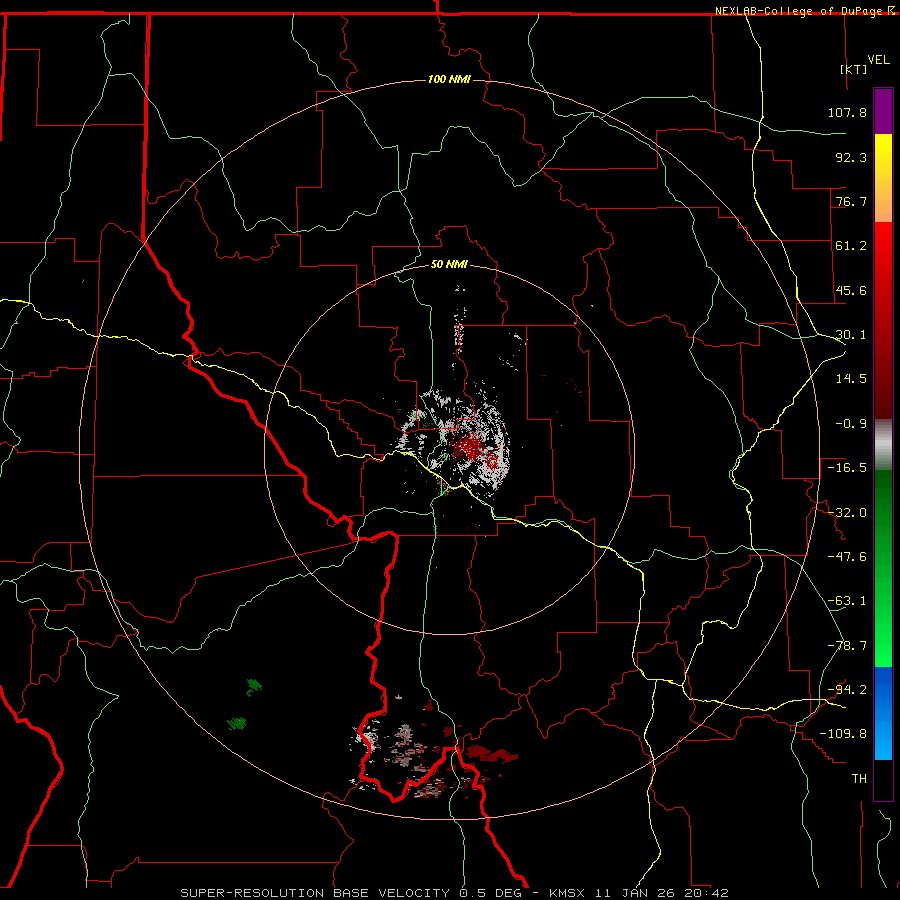Click the KMSX 11 JAN 26 20:42 timestamp
This screenshot has width=900, height=900.
639,893
